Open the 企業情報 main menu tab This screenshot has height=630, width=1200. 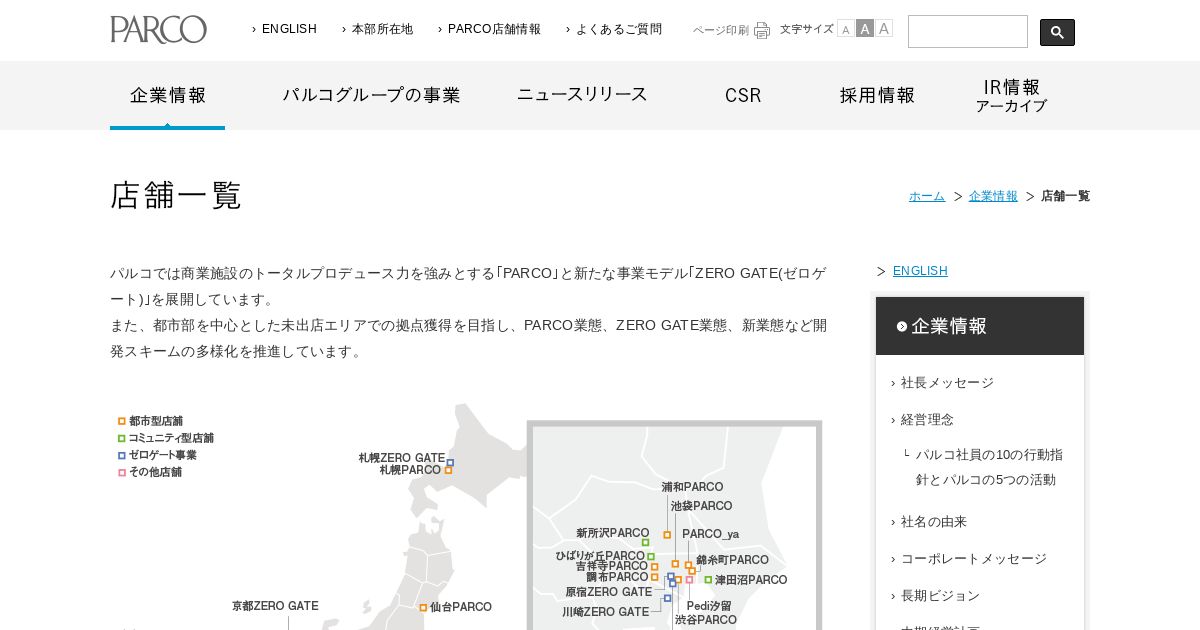(x=168, y=95)
